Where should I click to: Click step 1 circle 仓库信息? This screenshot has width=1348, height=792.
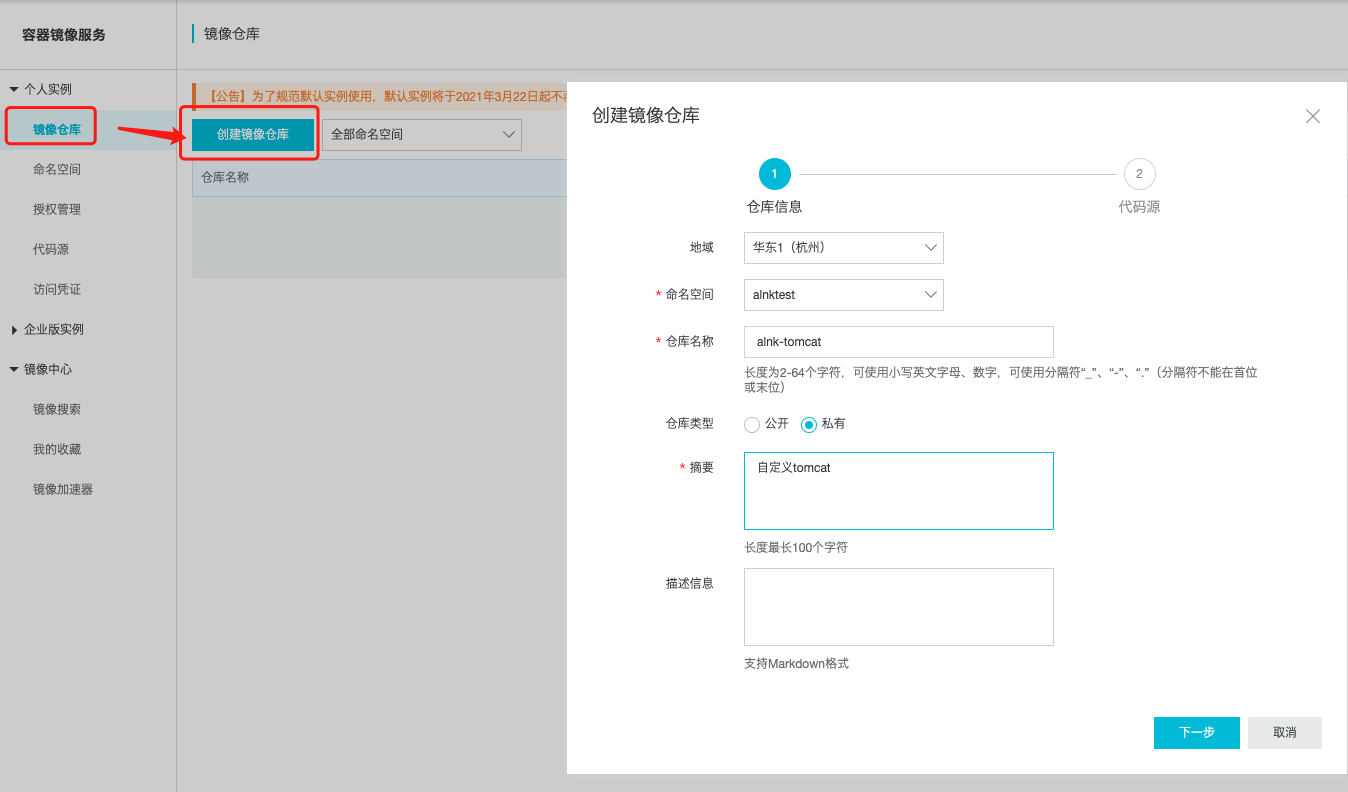(x=775, y=174)
